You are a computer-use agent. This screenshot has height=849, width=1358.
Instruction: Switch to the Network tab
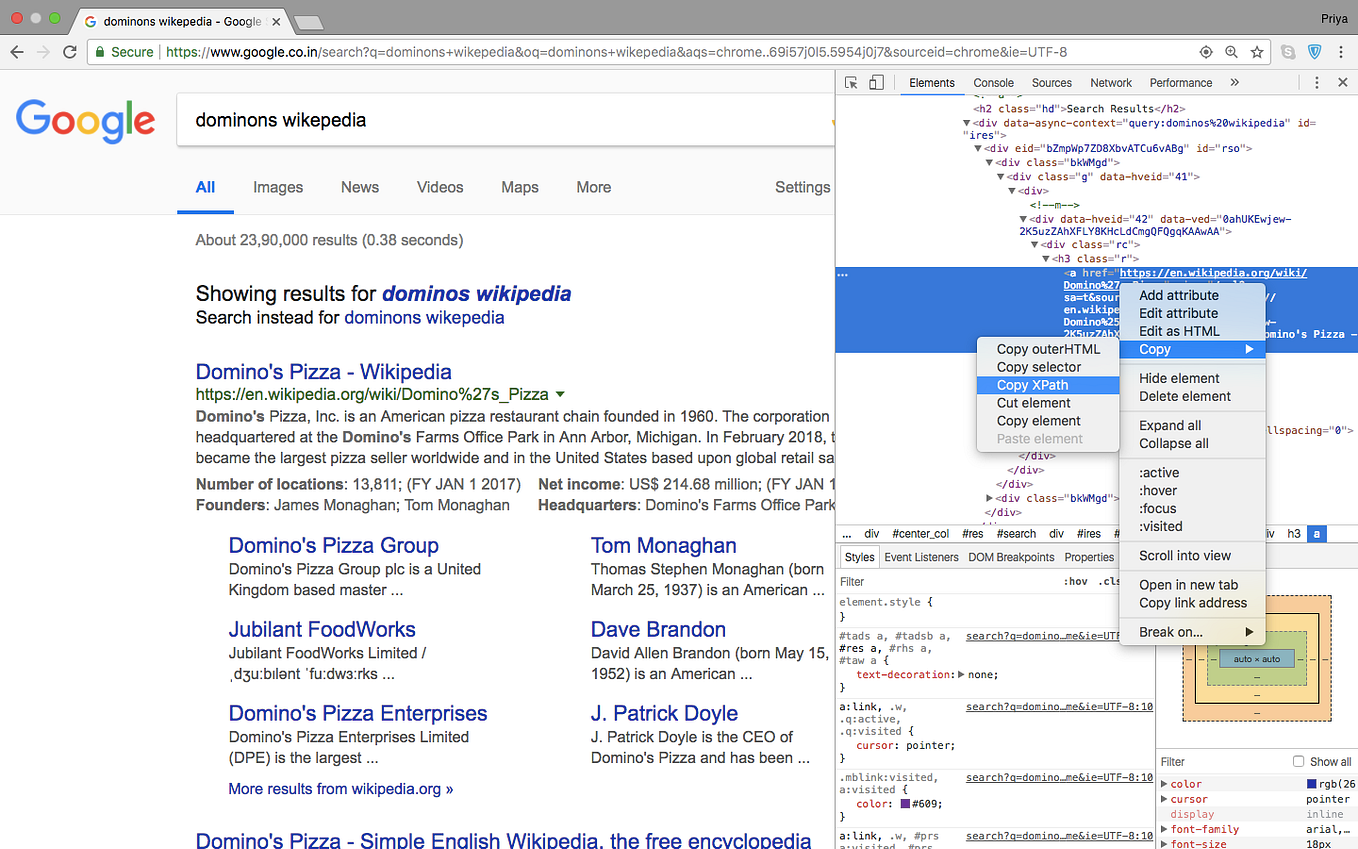pyautogui.click(x=1111, y=83)
